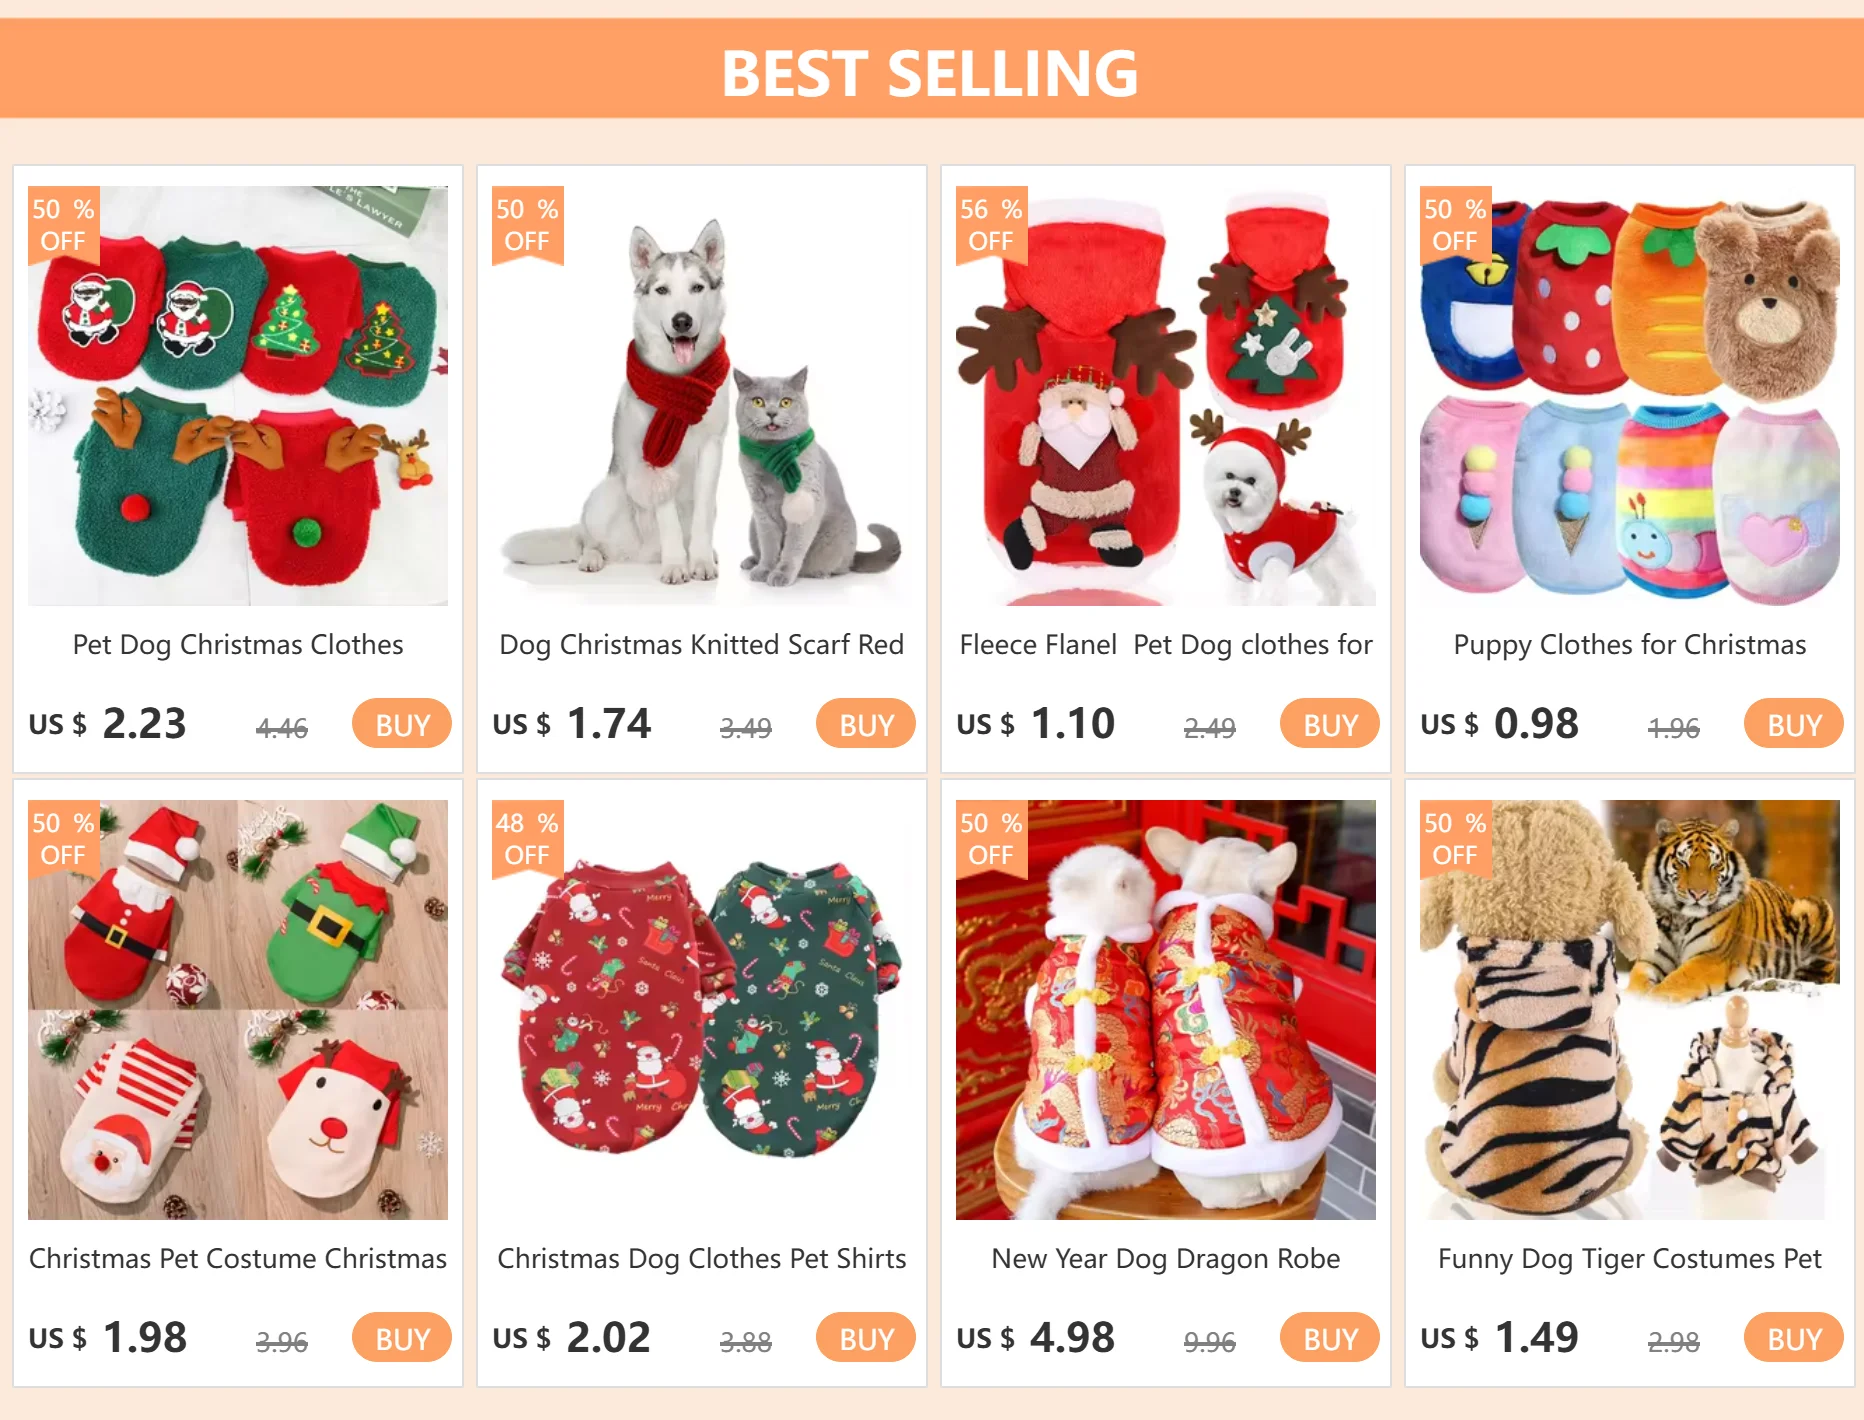
Task: Open the red dragon robe dogs image
Action: tap(1166, 1010)
